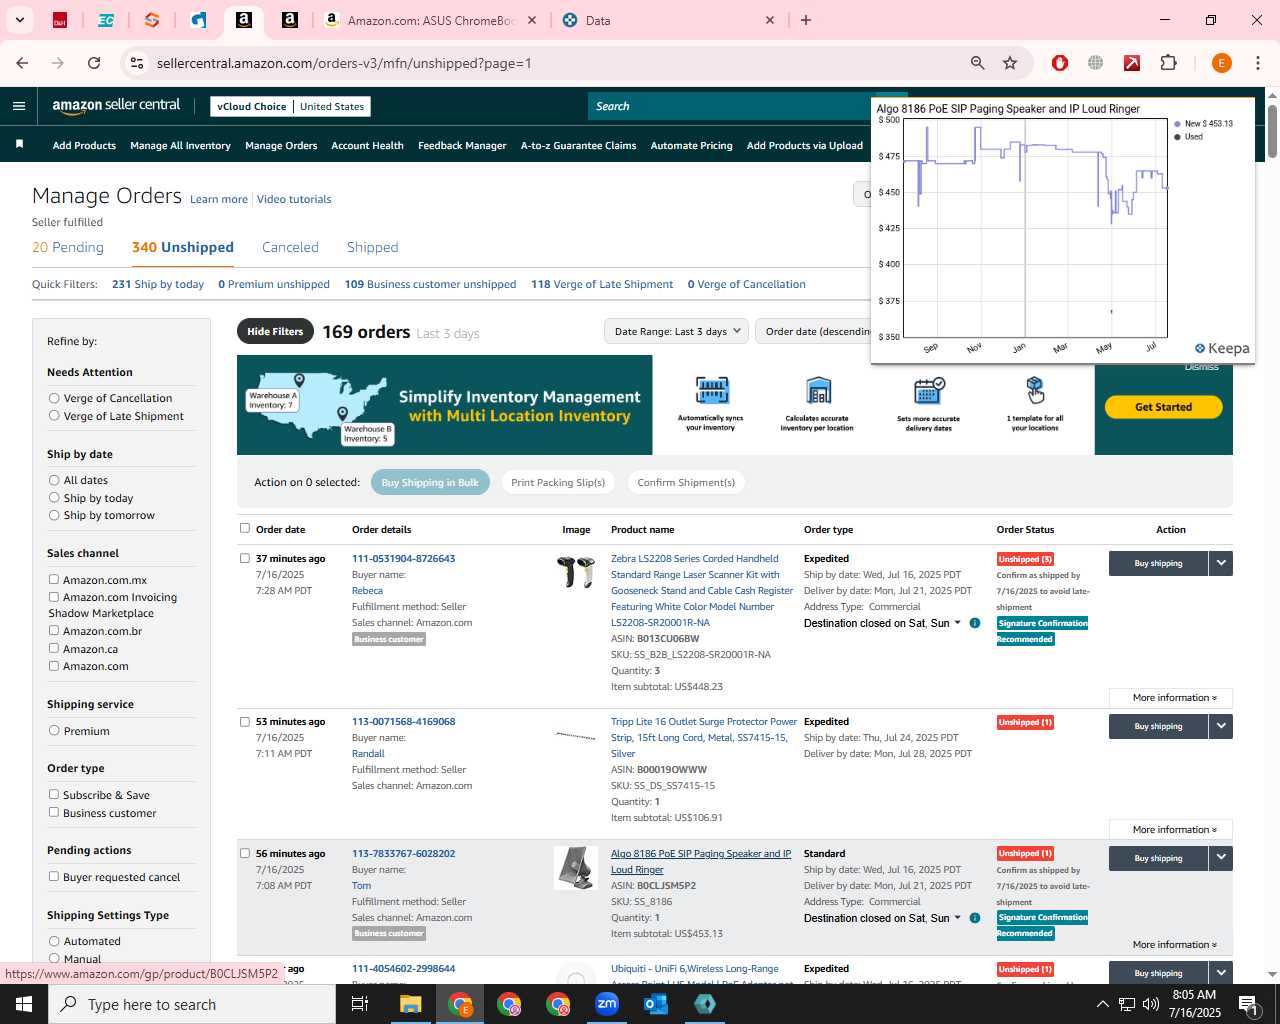1280x1024 pixels.
Task: Open File Explorer from the taskbar
Action: [410, 1004]
